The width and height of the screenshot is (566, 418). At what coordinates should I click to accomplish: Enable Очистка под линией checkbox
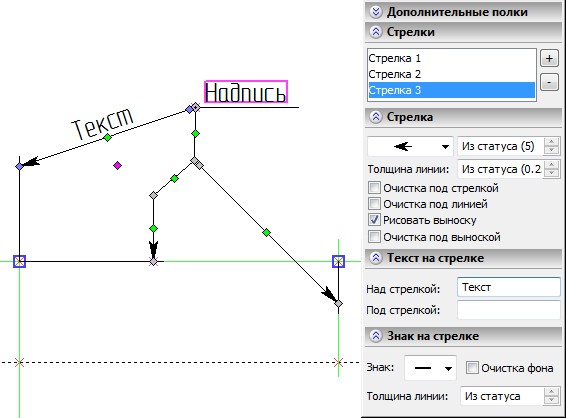click(x=374, y=204)
